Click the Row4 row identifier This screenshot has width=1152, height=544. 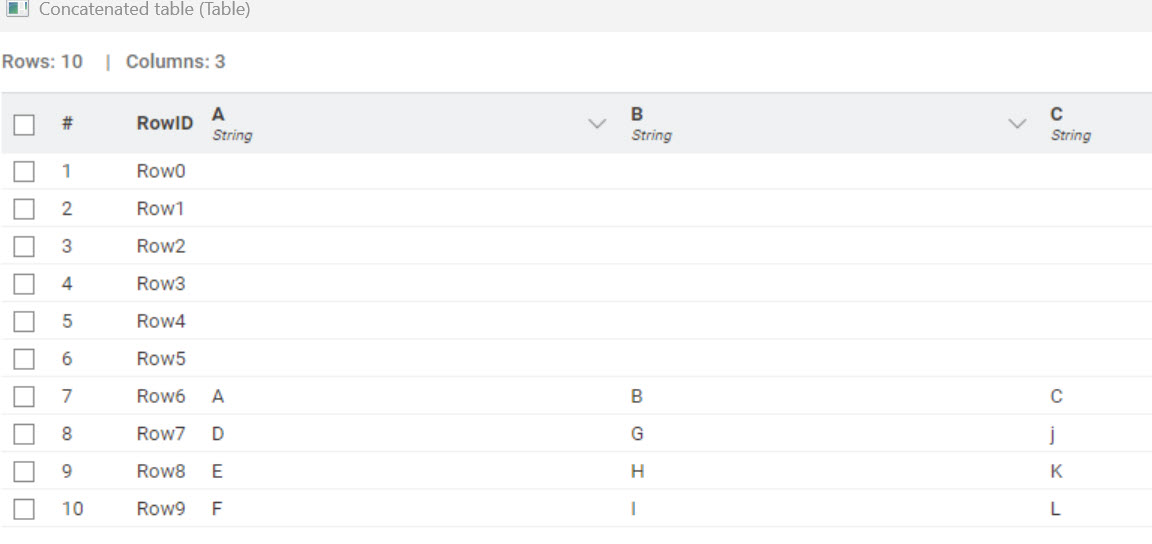click(161, 322)
